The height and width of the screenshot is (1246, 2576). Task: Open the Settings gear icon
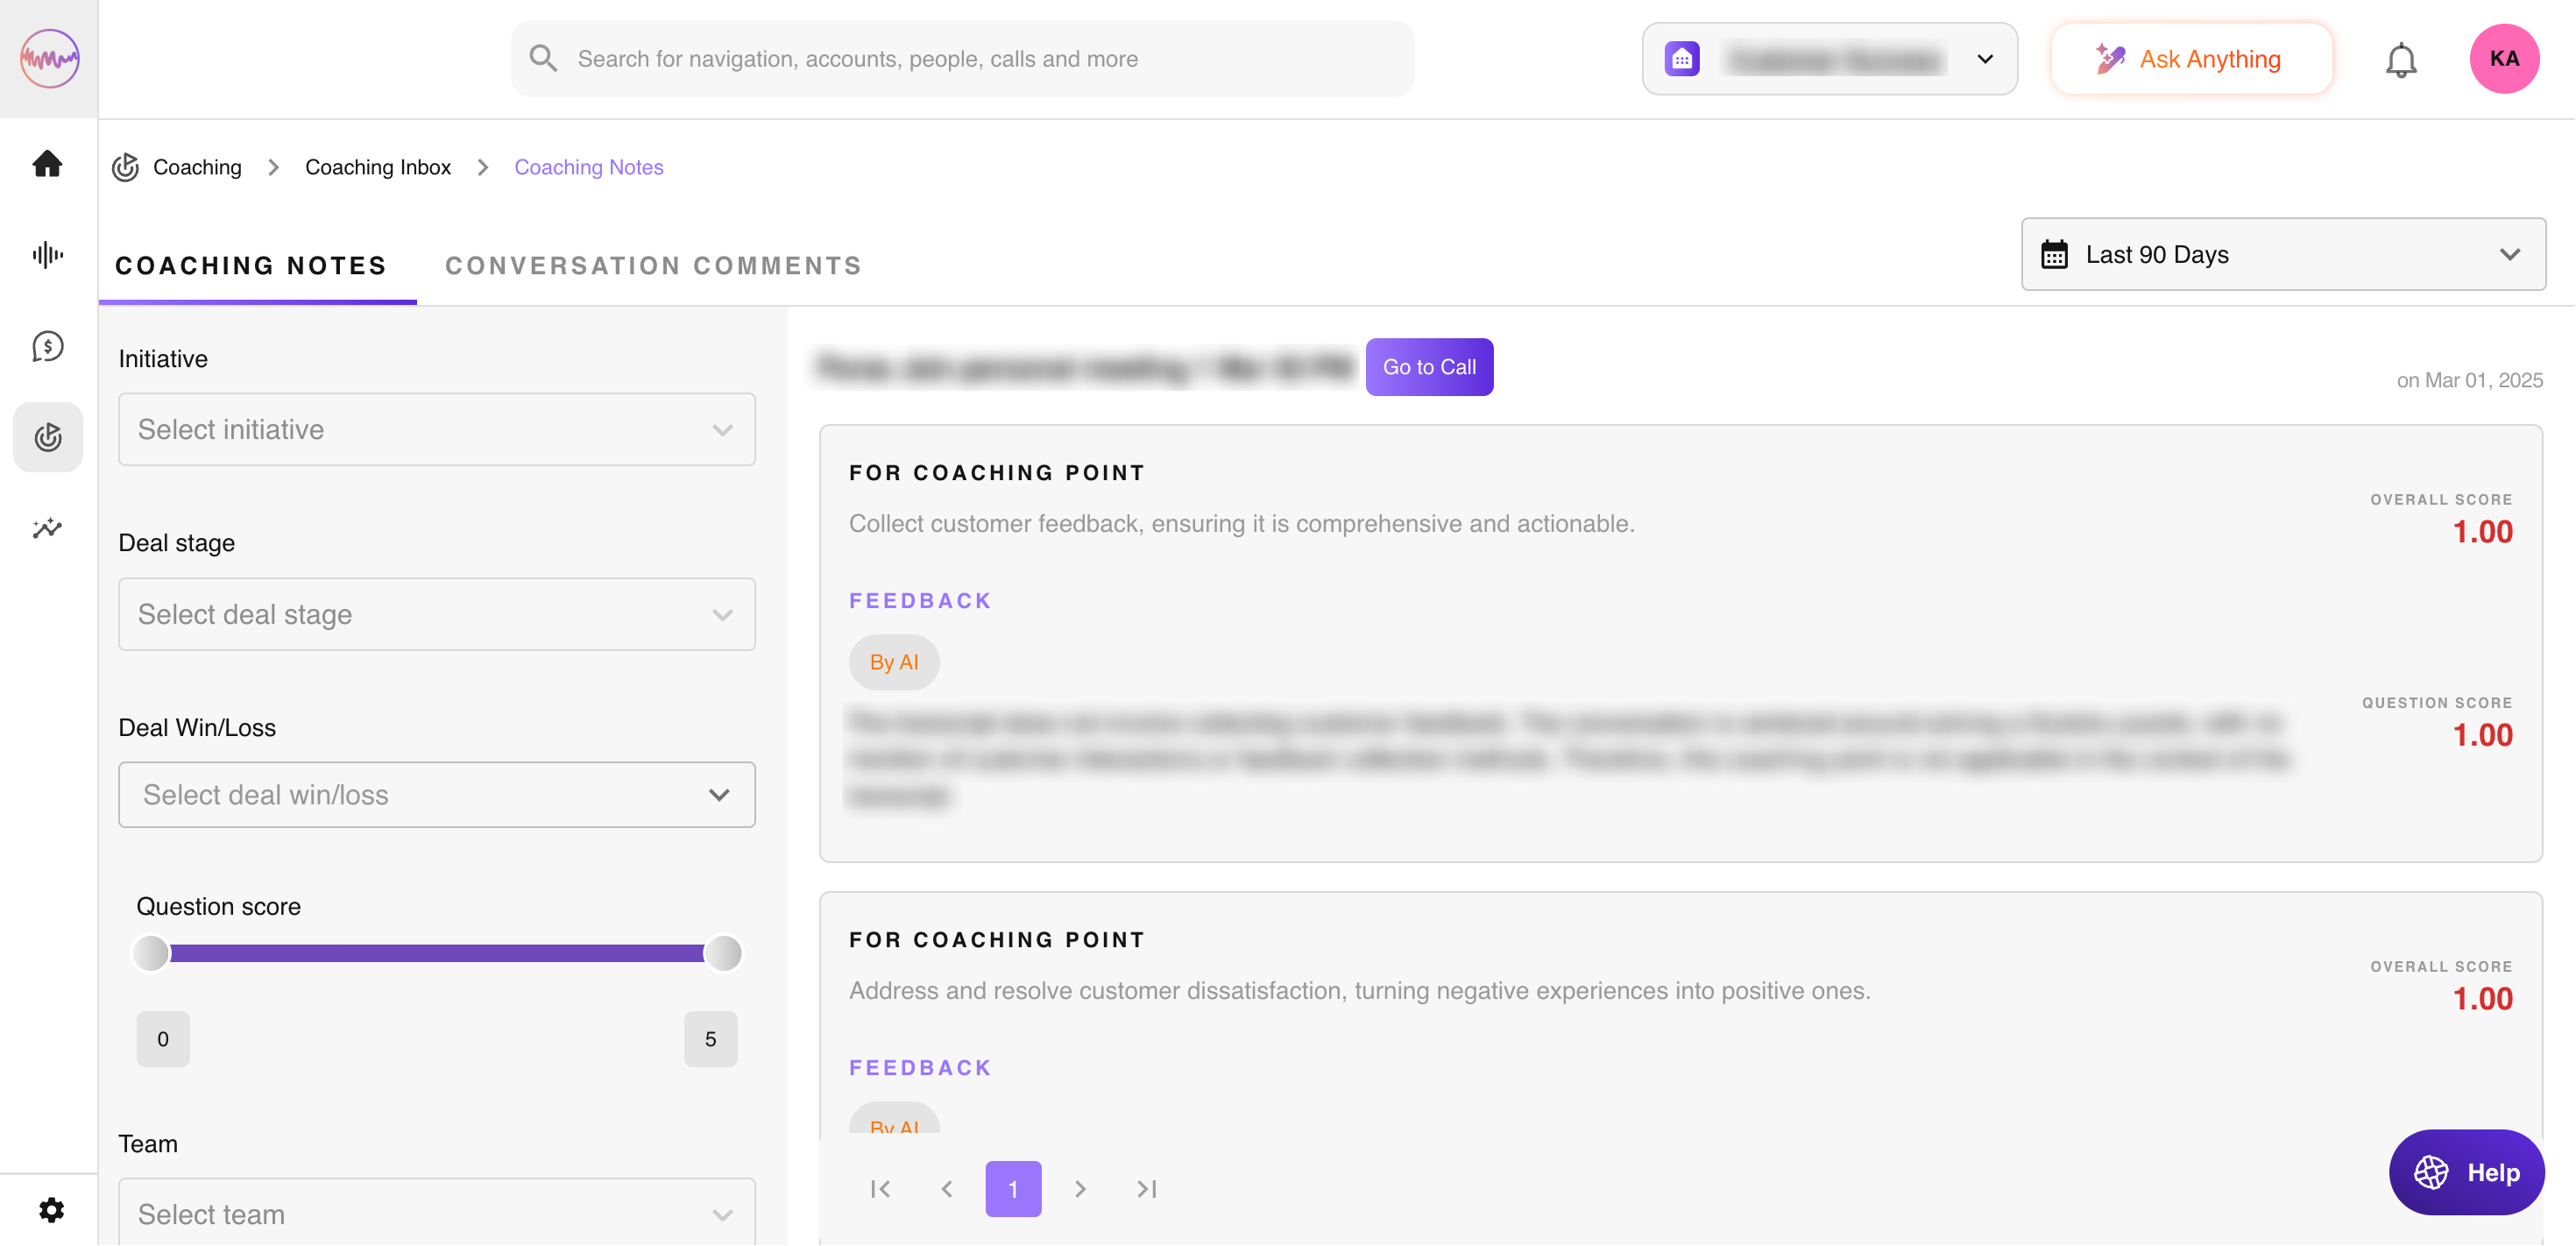click(51, 1209)
